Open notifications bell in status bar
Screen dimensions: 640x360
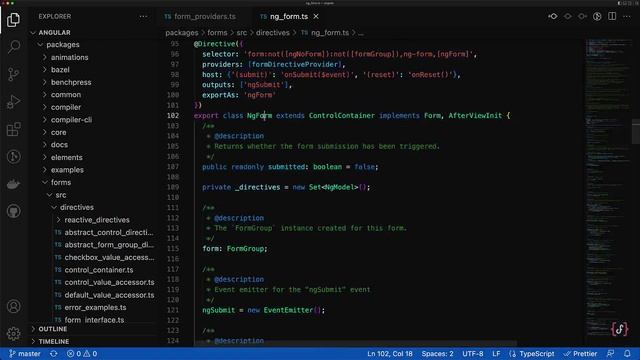pyautogui.click(x=627, y=353)
